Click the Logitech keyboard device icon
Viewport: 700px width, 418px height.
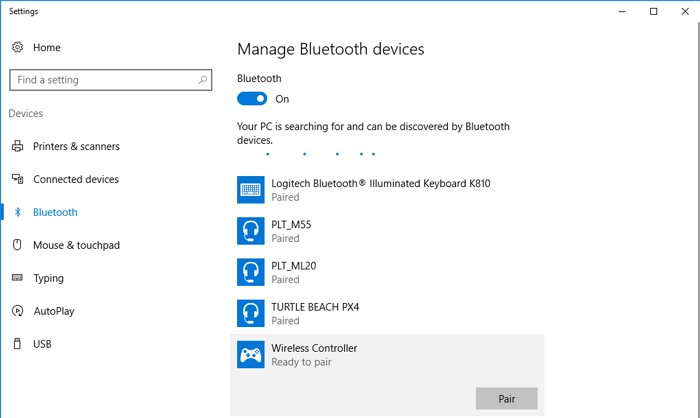(x=250, y=190)
